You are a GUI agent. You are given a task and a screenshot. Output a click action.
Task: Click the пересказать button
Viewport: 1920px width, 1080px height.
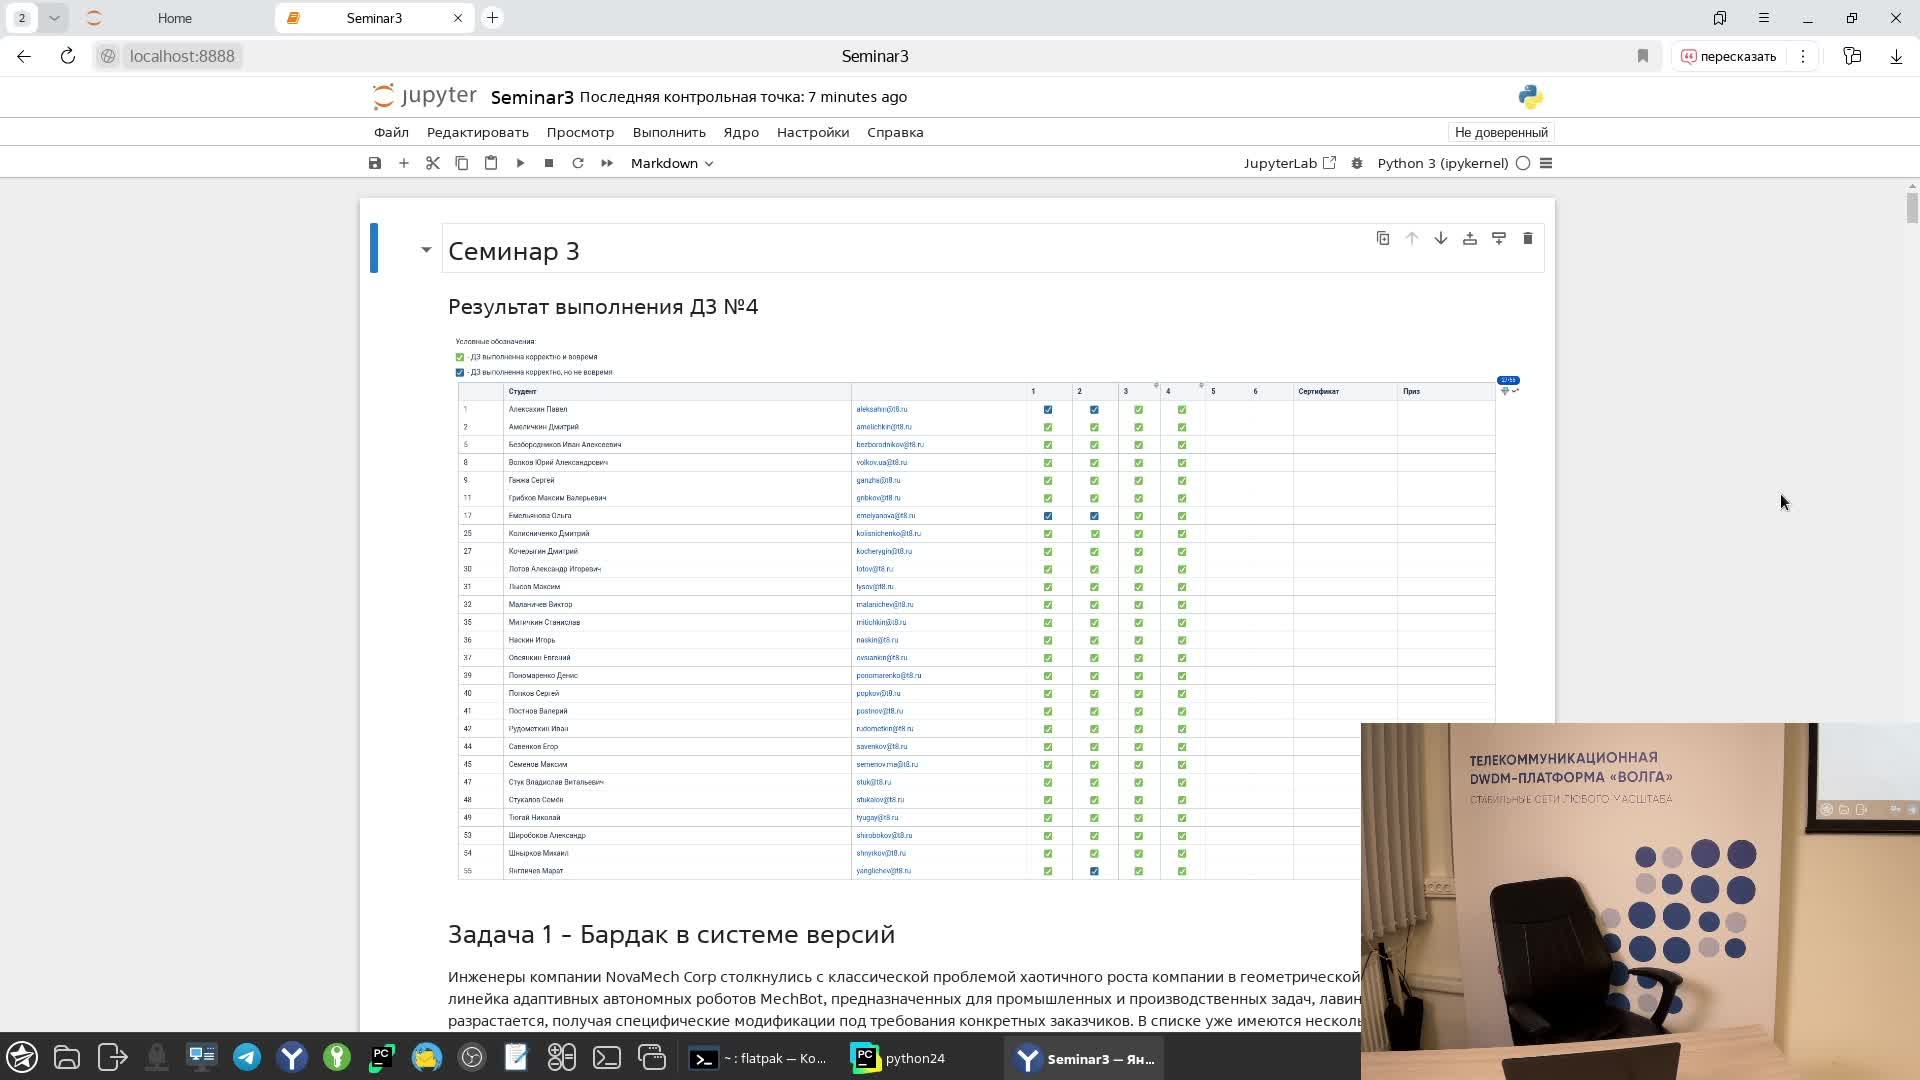(1729, 56)
